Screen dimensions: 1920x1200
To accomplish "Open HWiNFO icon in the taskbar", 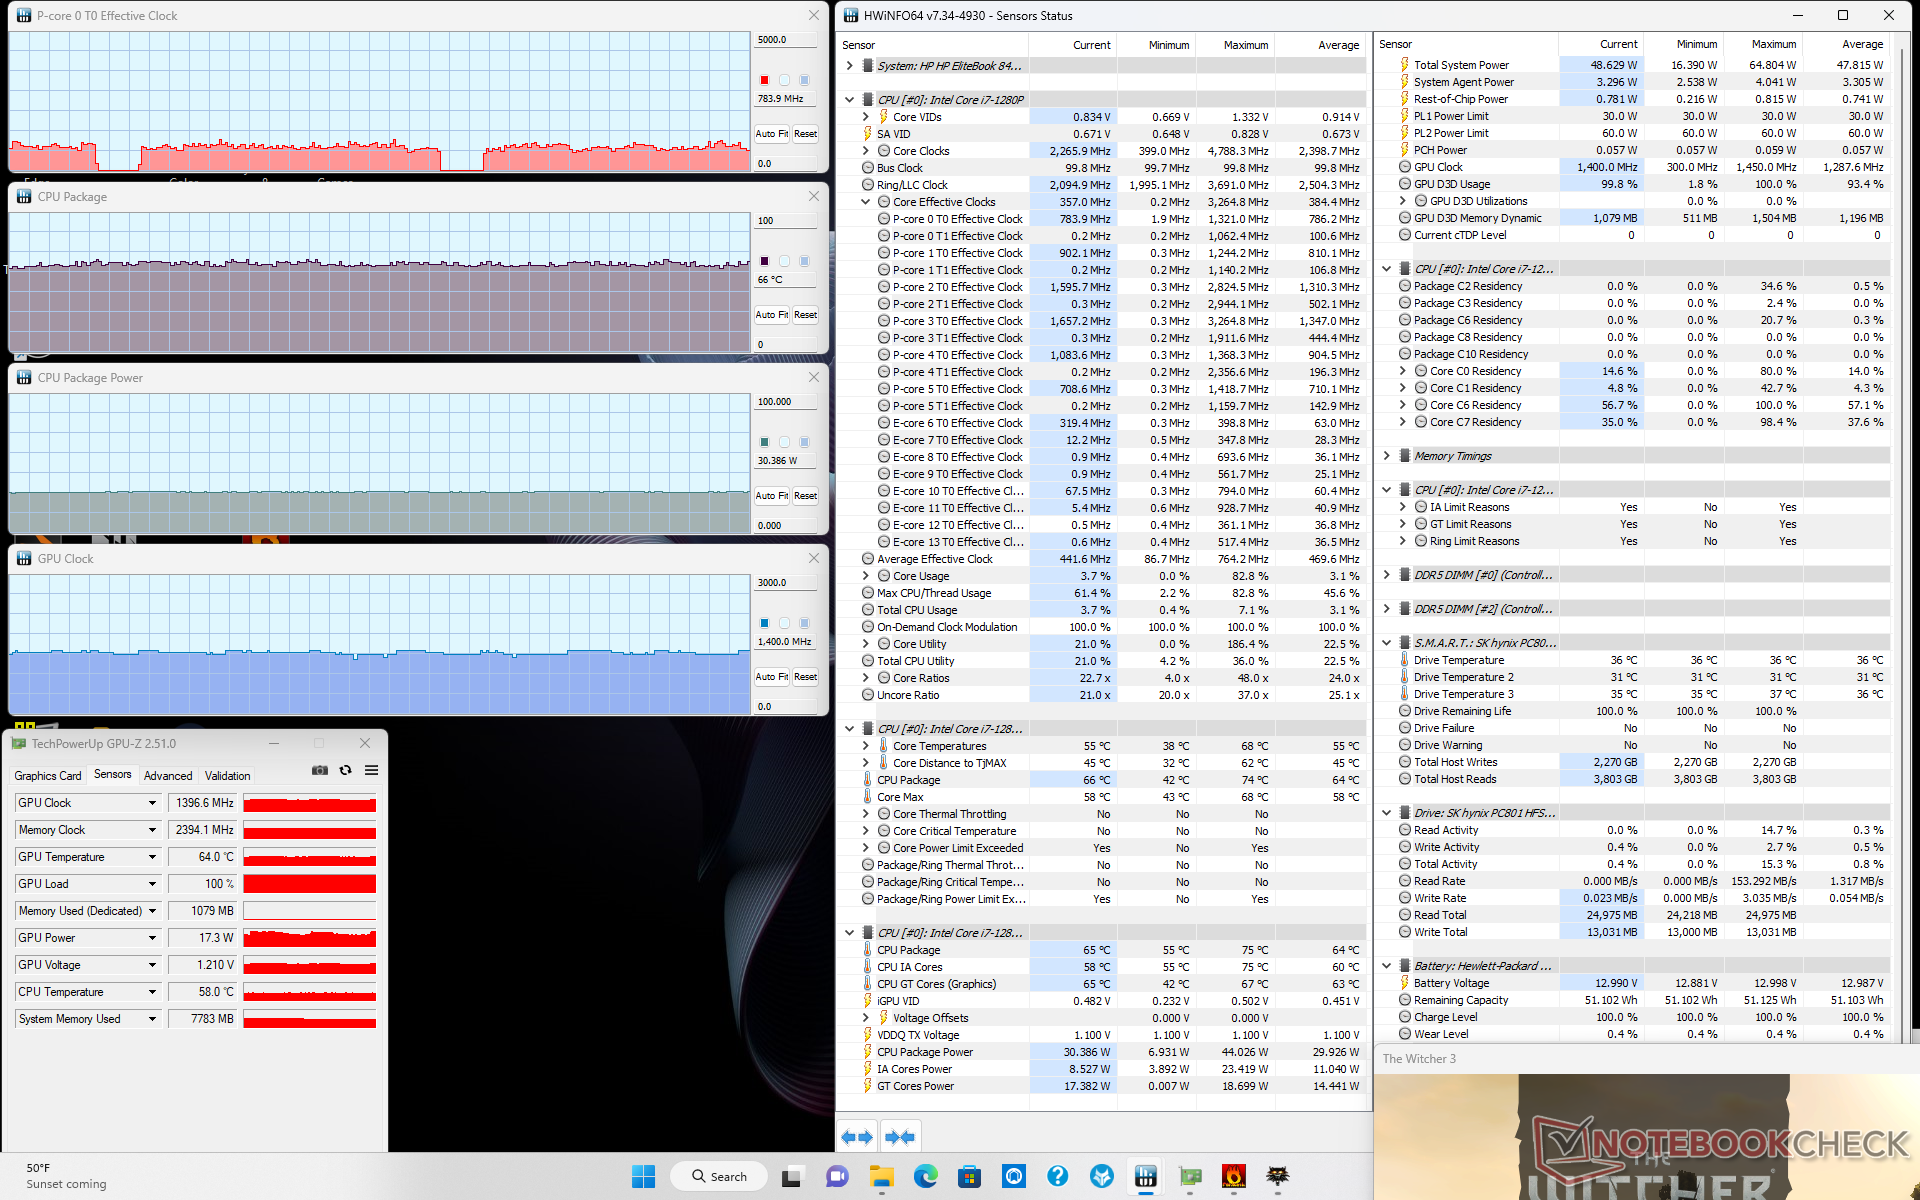I will click(x=1146, y=1176).
